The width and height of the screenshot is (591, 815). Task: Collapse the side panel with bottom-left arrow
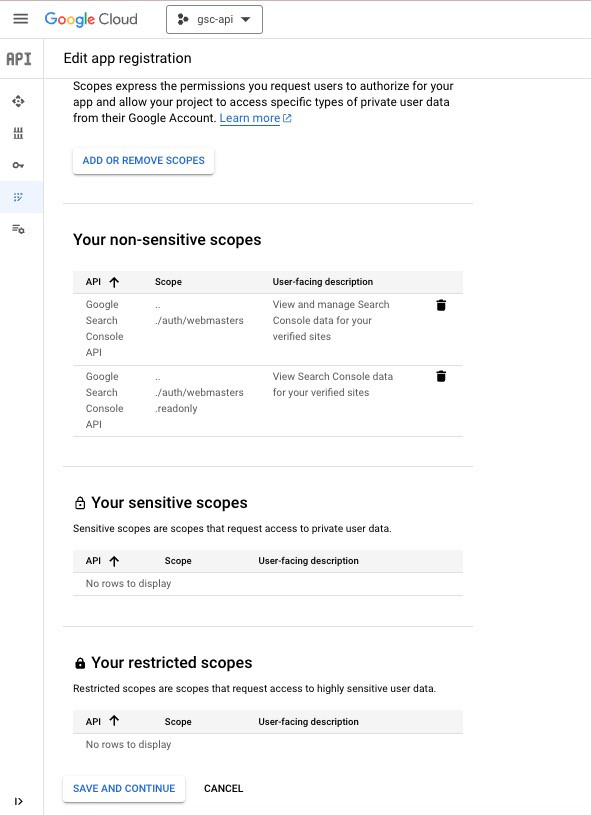(x=18, y=800)
